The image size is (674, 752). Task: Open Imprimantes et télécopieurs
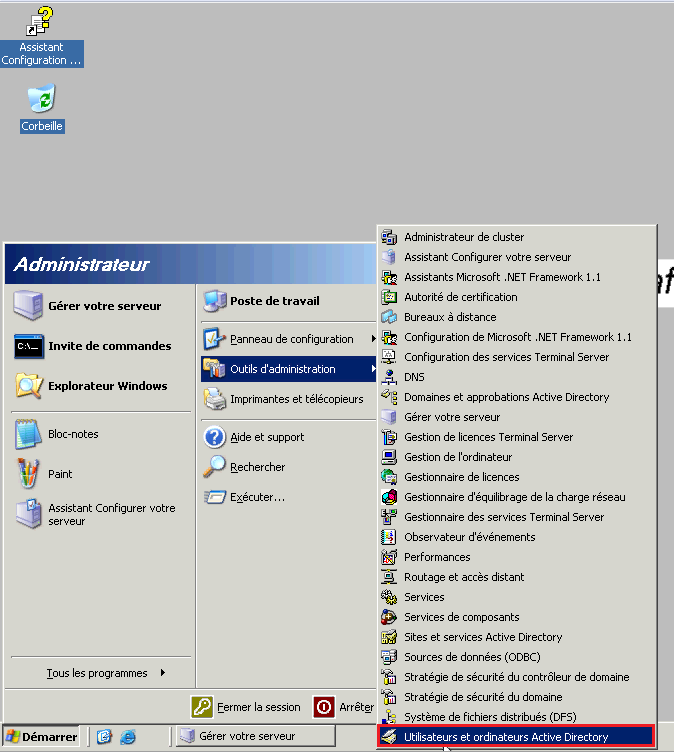288,399
